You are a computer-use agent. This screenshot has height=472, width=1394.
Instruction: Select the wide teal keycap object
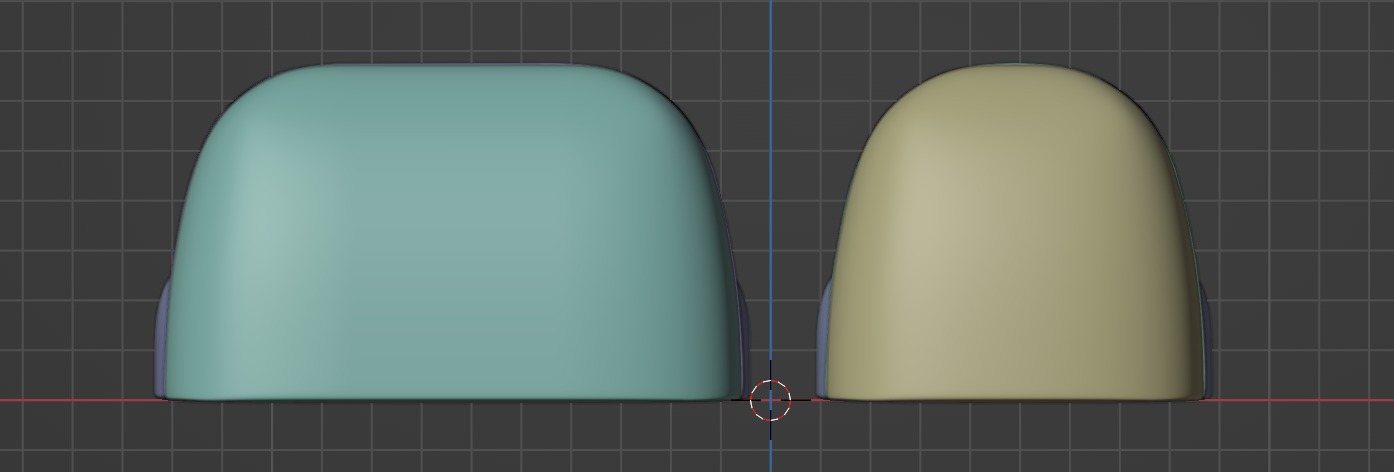[x=452, y=233]
